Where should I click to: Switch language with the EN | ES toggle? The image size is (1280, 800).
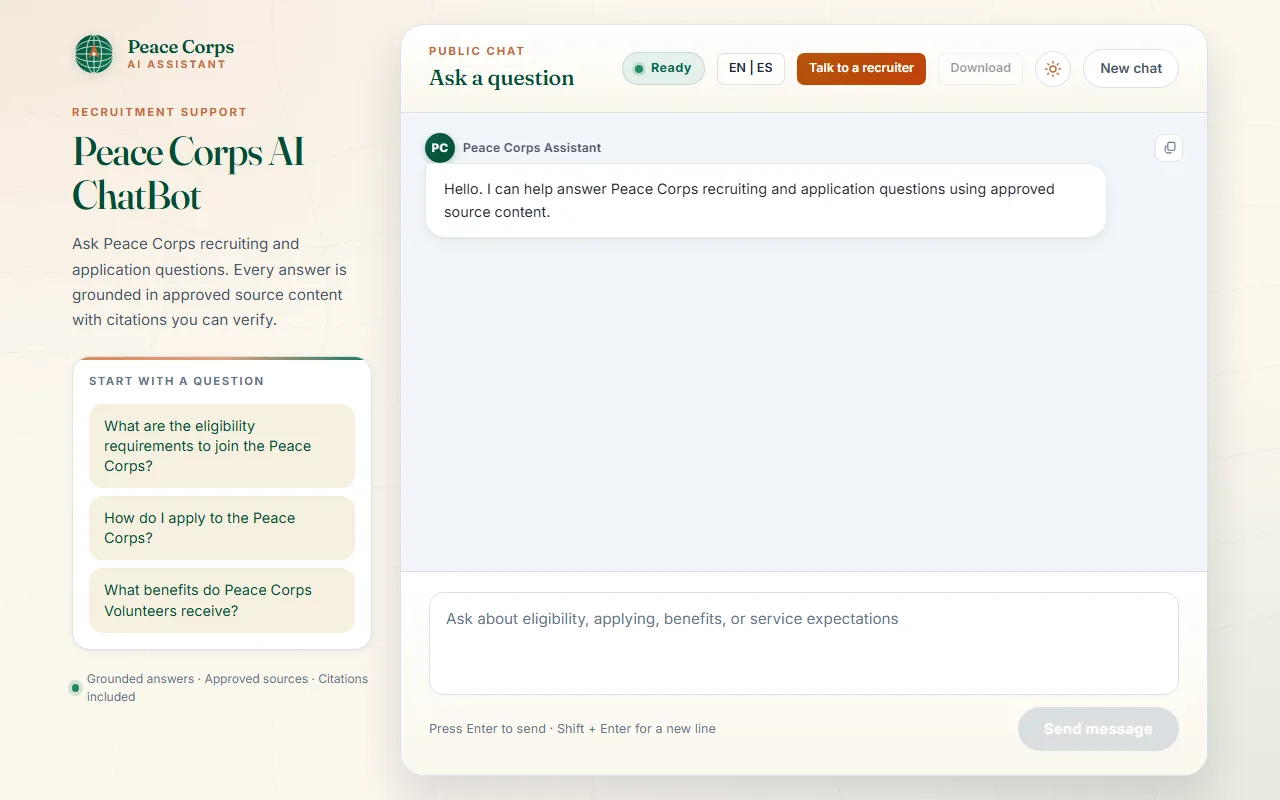pyautogui.click(x=751, y=68)
